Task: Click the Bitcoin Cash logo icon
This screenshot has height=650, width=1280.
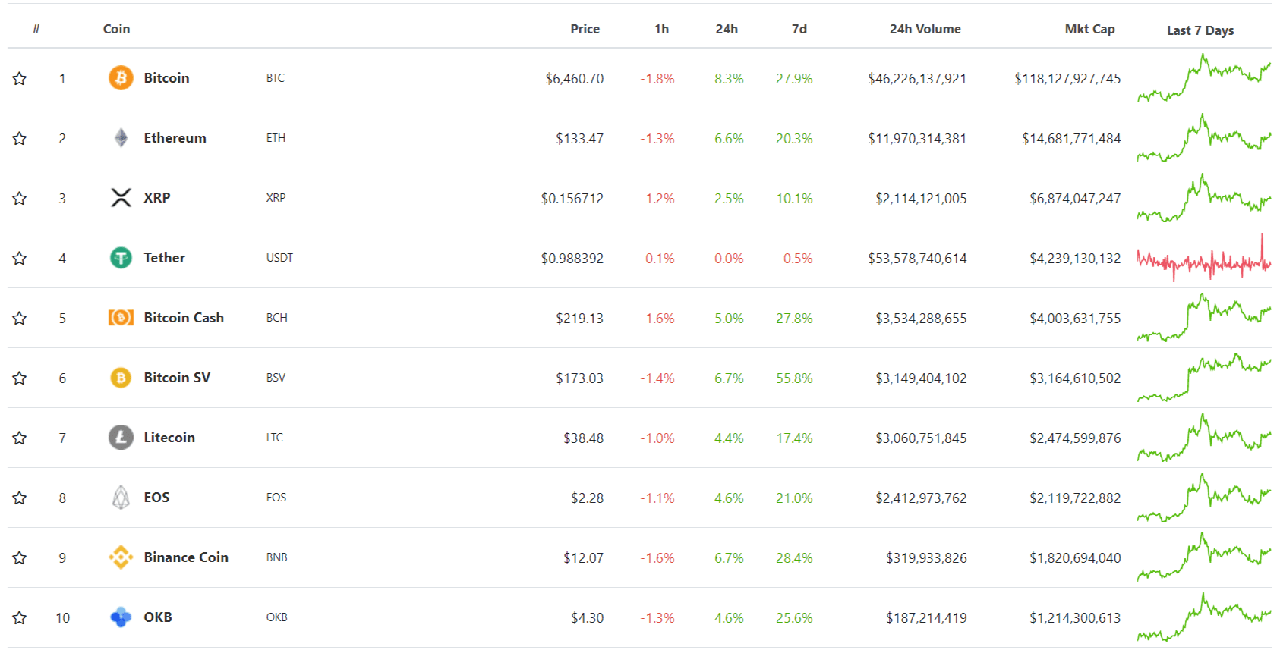Action: coord(120,318)
